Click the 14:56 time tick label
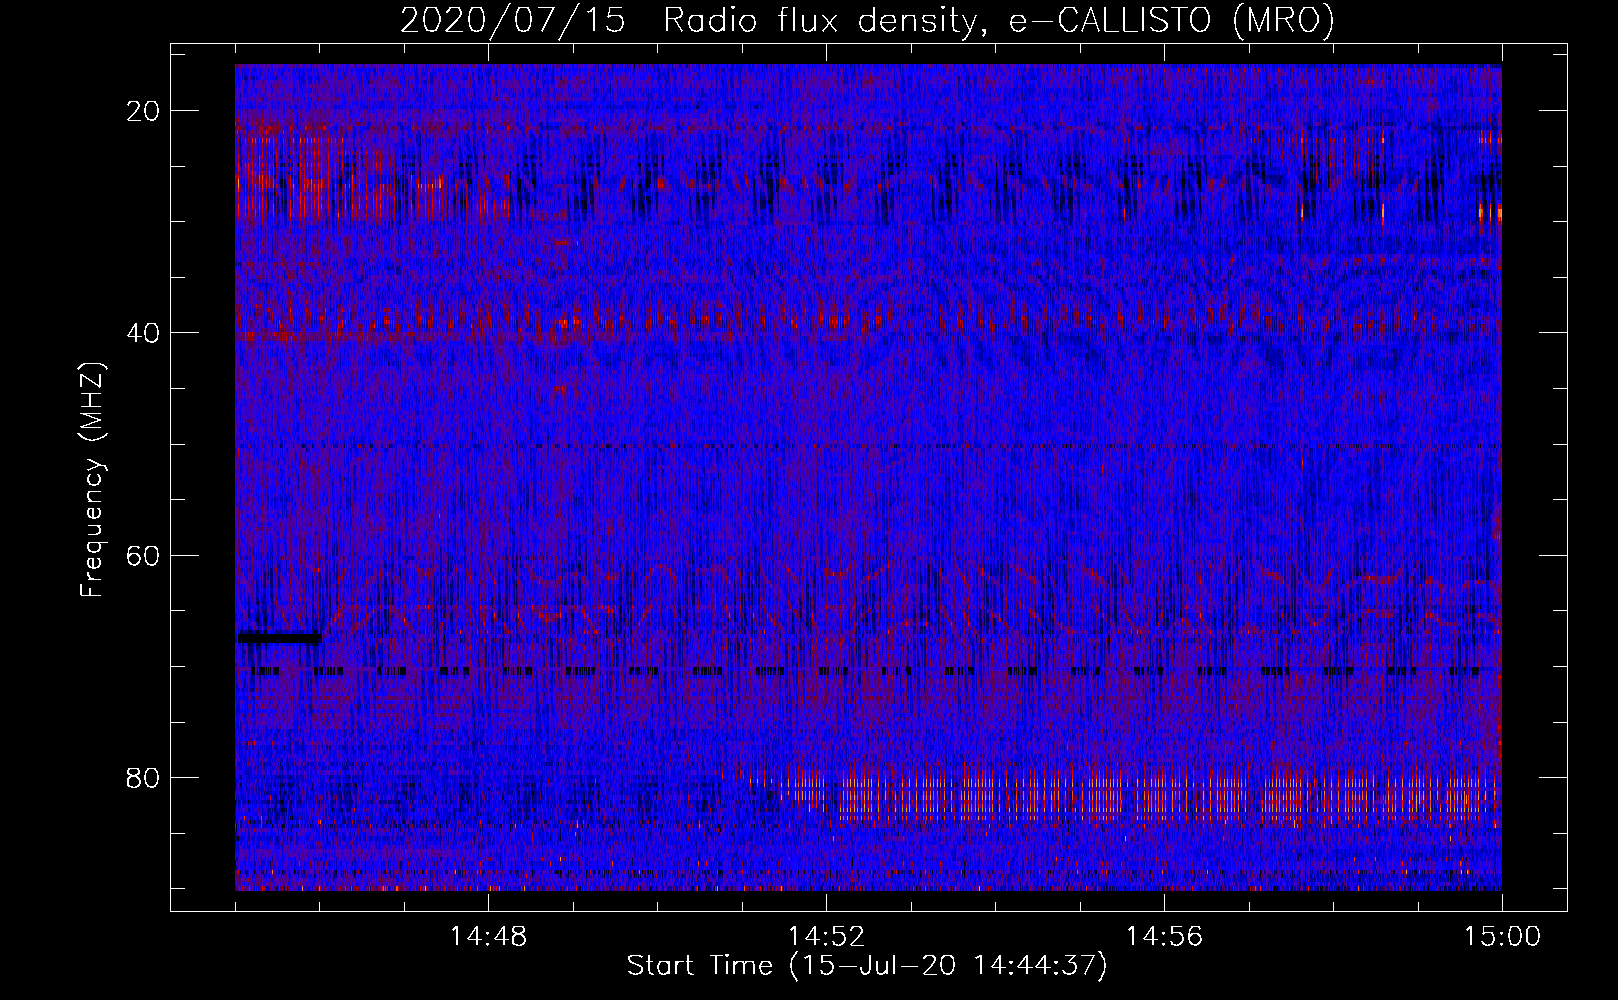This screenshot has height=1000, width=1618. tap(1164, 937)
